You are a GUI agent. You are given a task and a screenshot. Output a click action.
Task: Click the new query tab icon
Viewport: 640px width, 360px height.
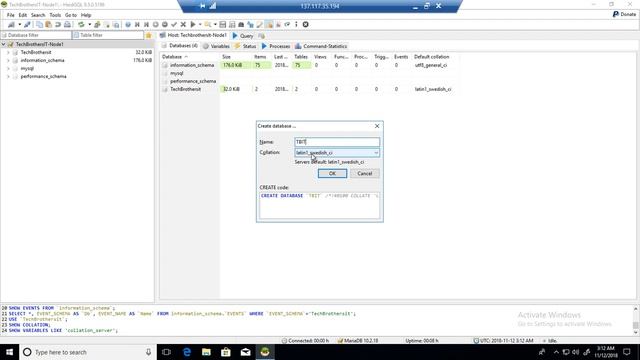tap(262, 36)
